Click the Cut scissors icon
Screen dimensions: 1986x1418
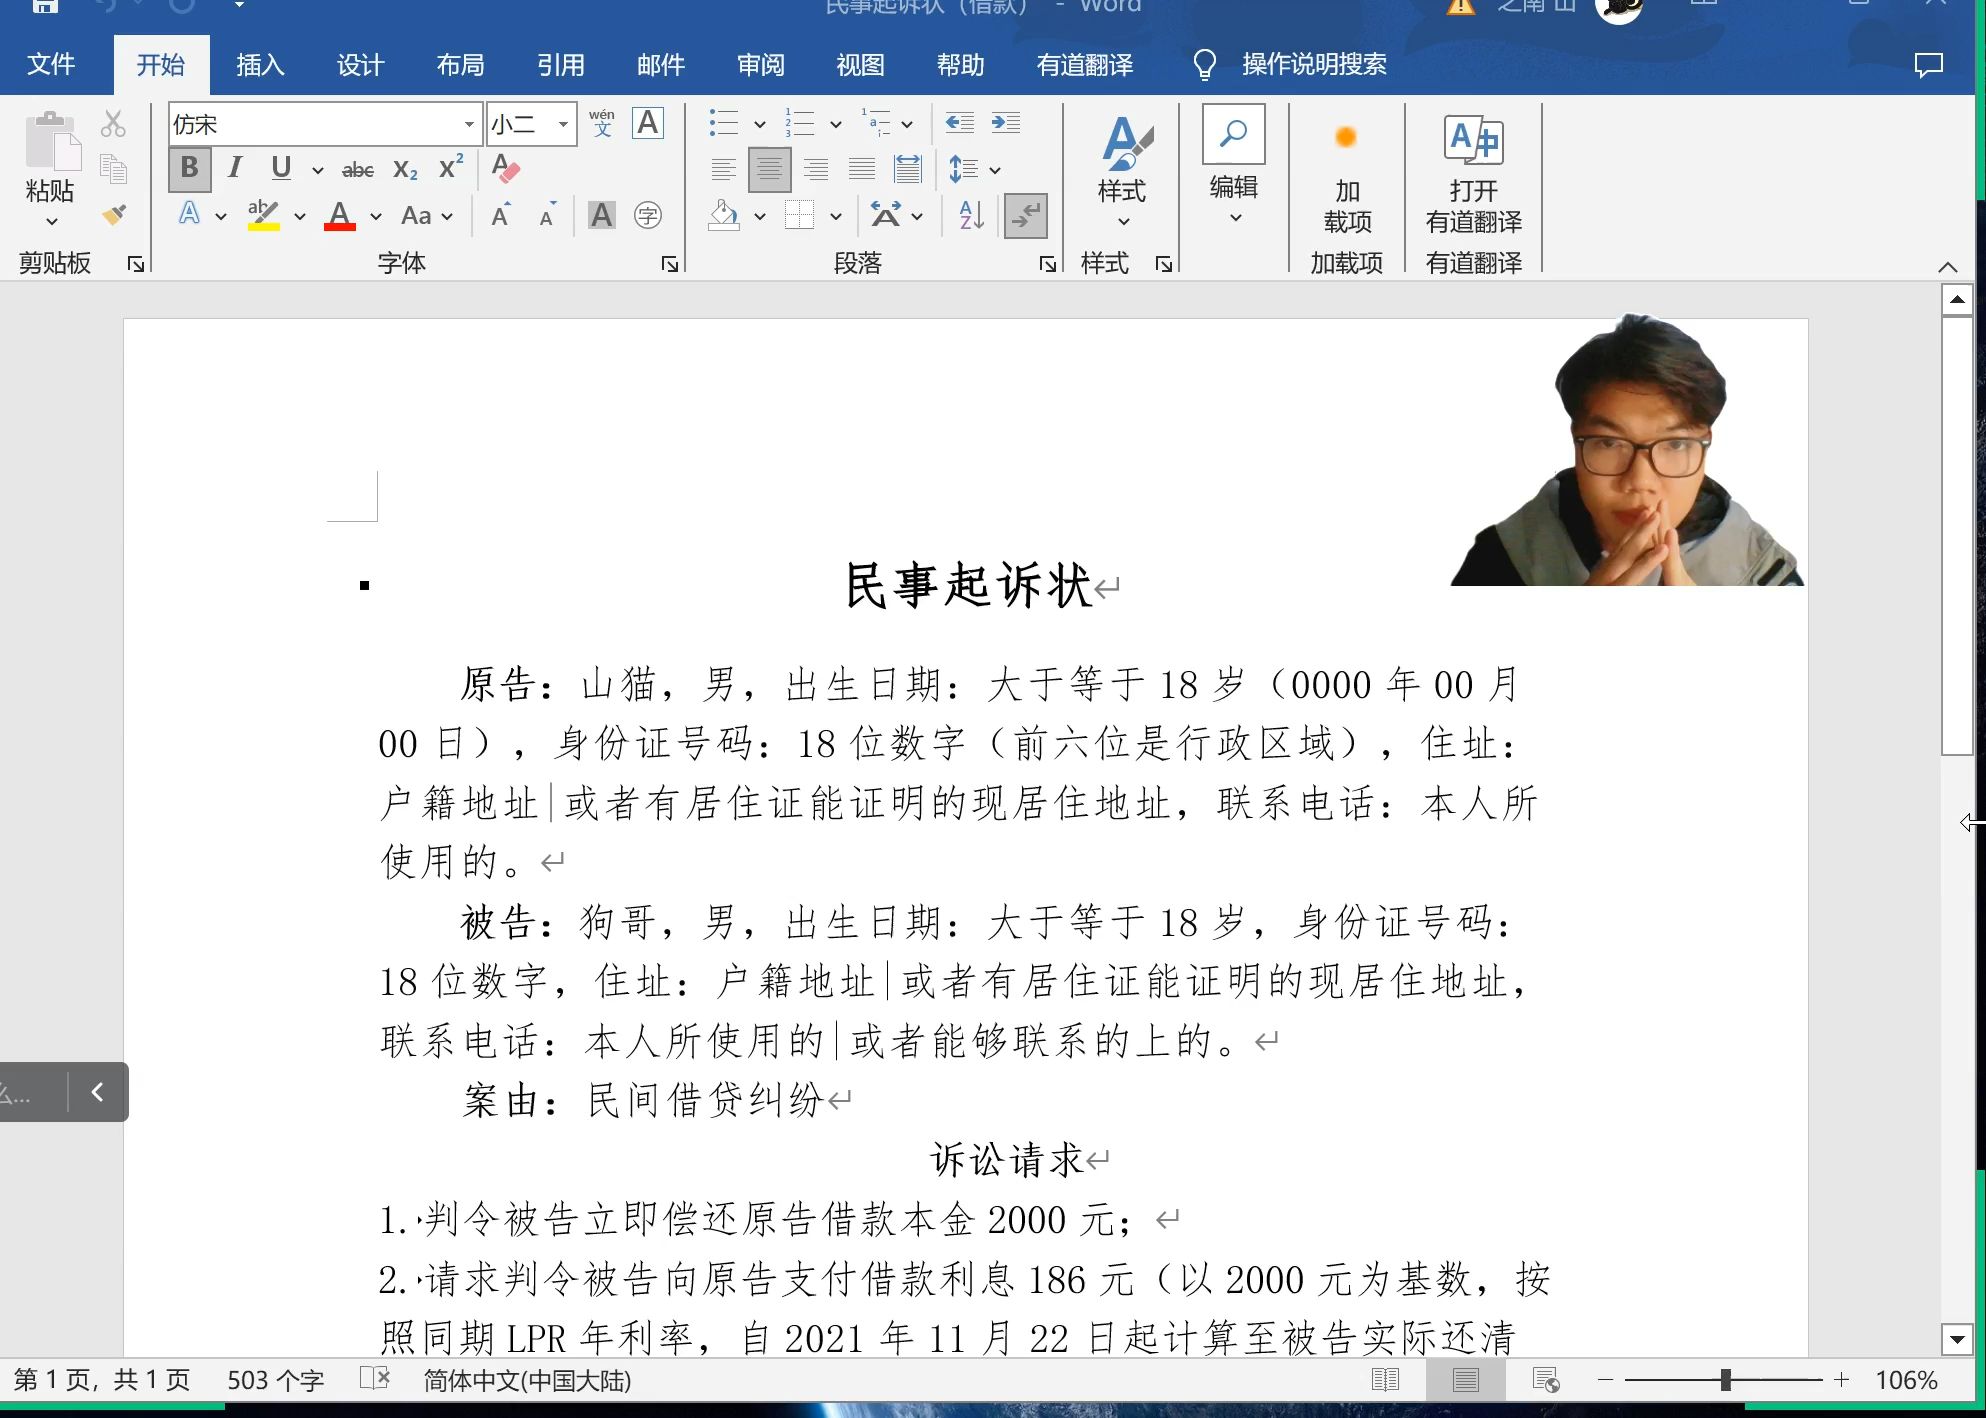tap(113, 124)
